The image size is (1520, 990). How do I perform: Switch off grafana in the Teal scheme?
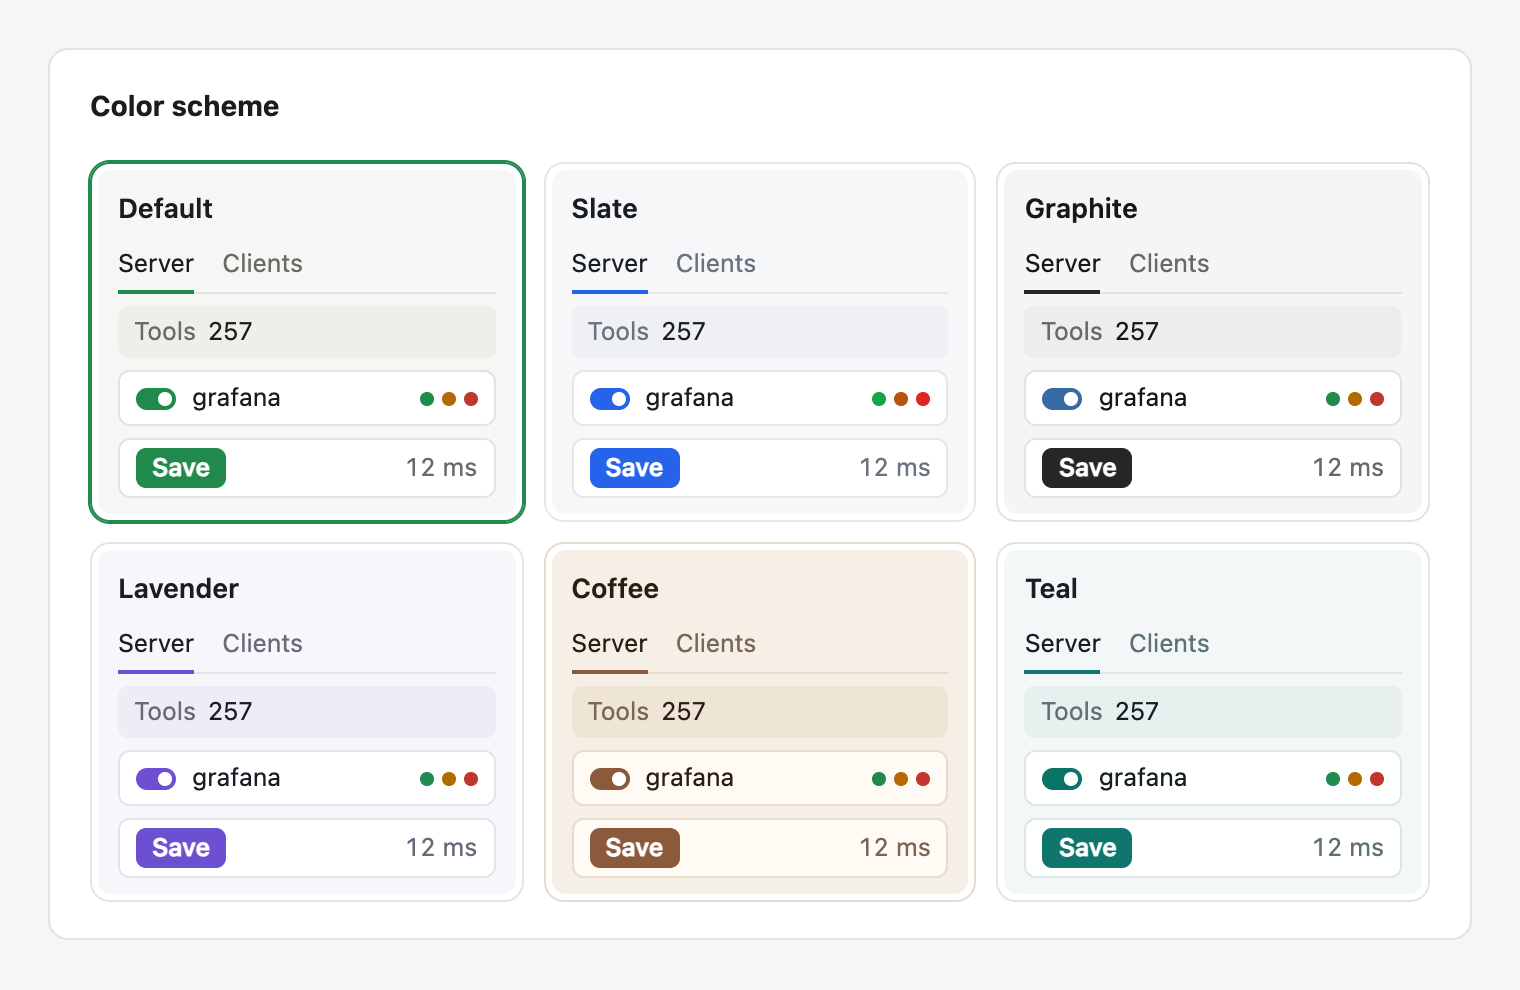[1062, 779]
